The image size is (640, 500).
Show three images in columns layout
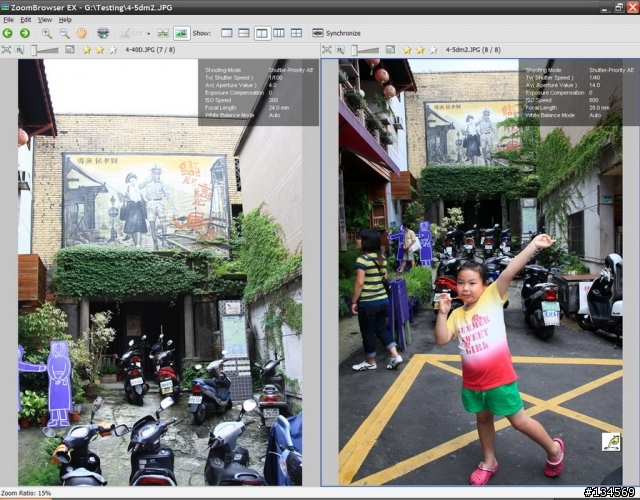[279, 33]
